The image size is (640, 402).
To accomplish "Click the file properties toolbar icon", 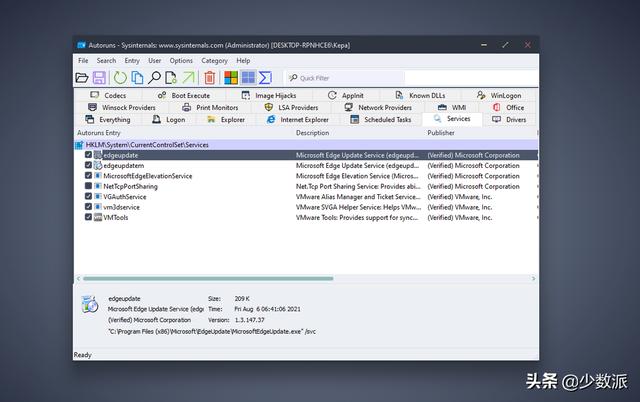I will tap(171, 78).
